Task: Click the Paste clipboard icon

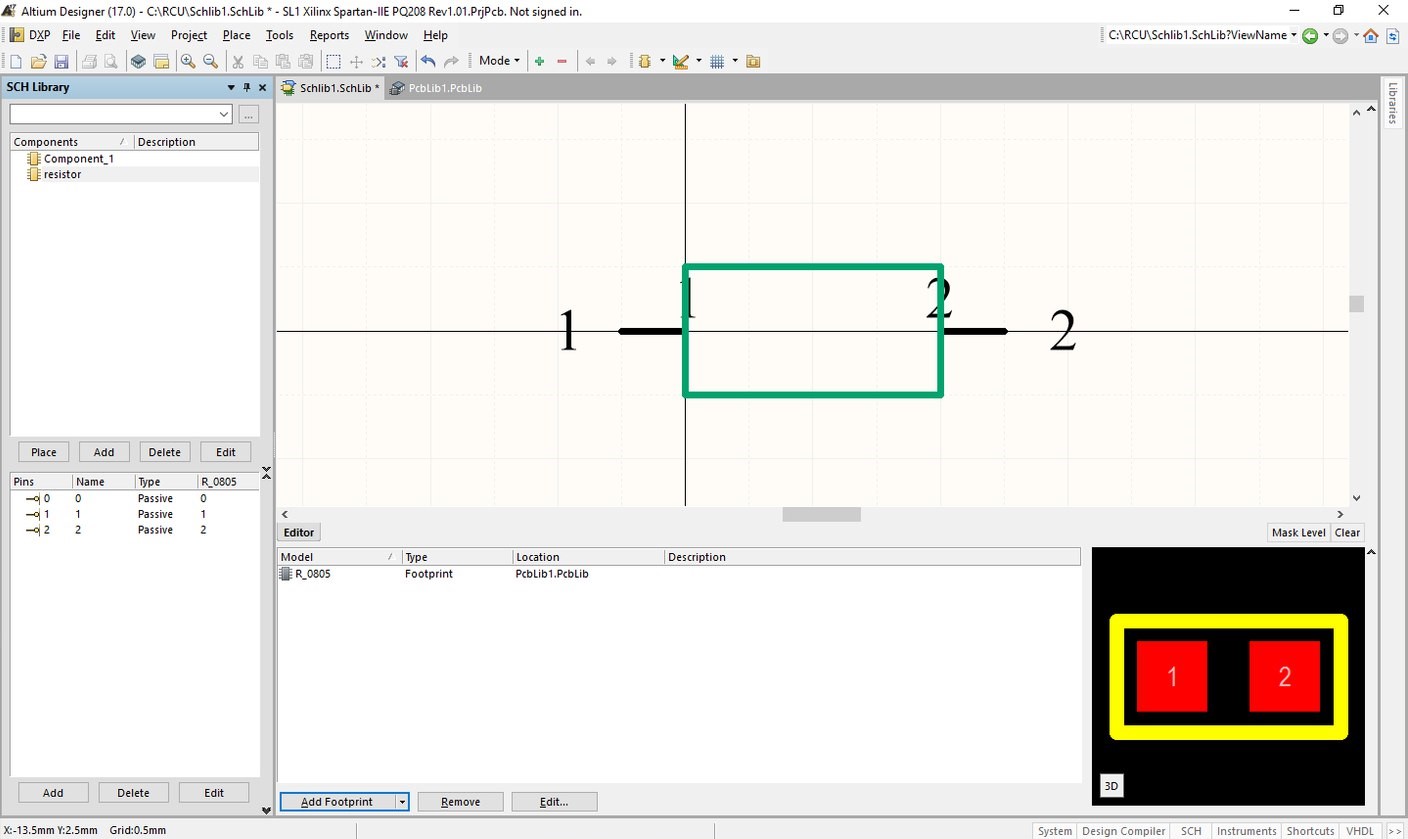Action: click(283, 61)
